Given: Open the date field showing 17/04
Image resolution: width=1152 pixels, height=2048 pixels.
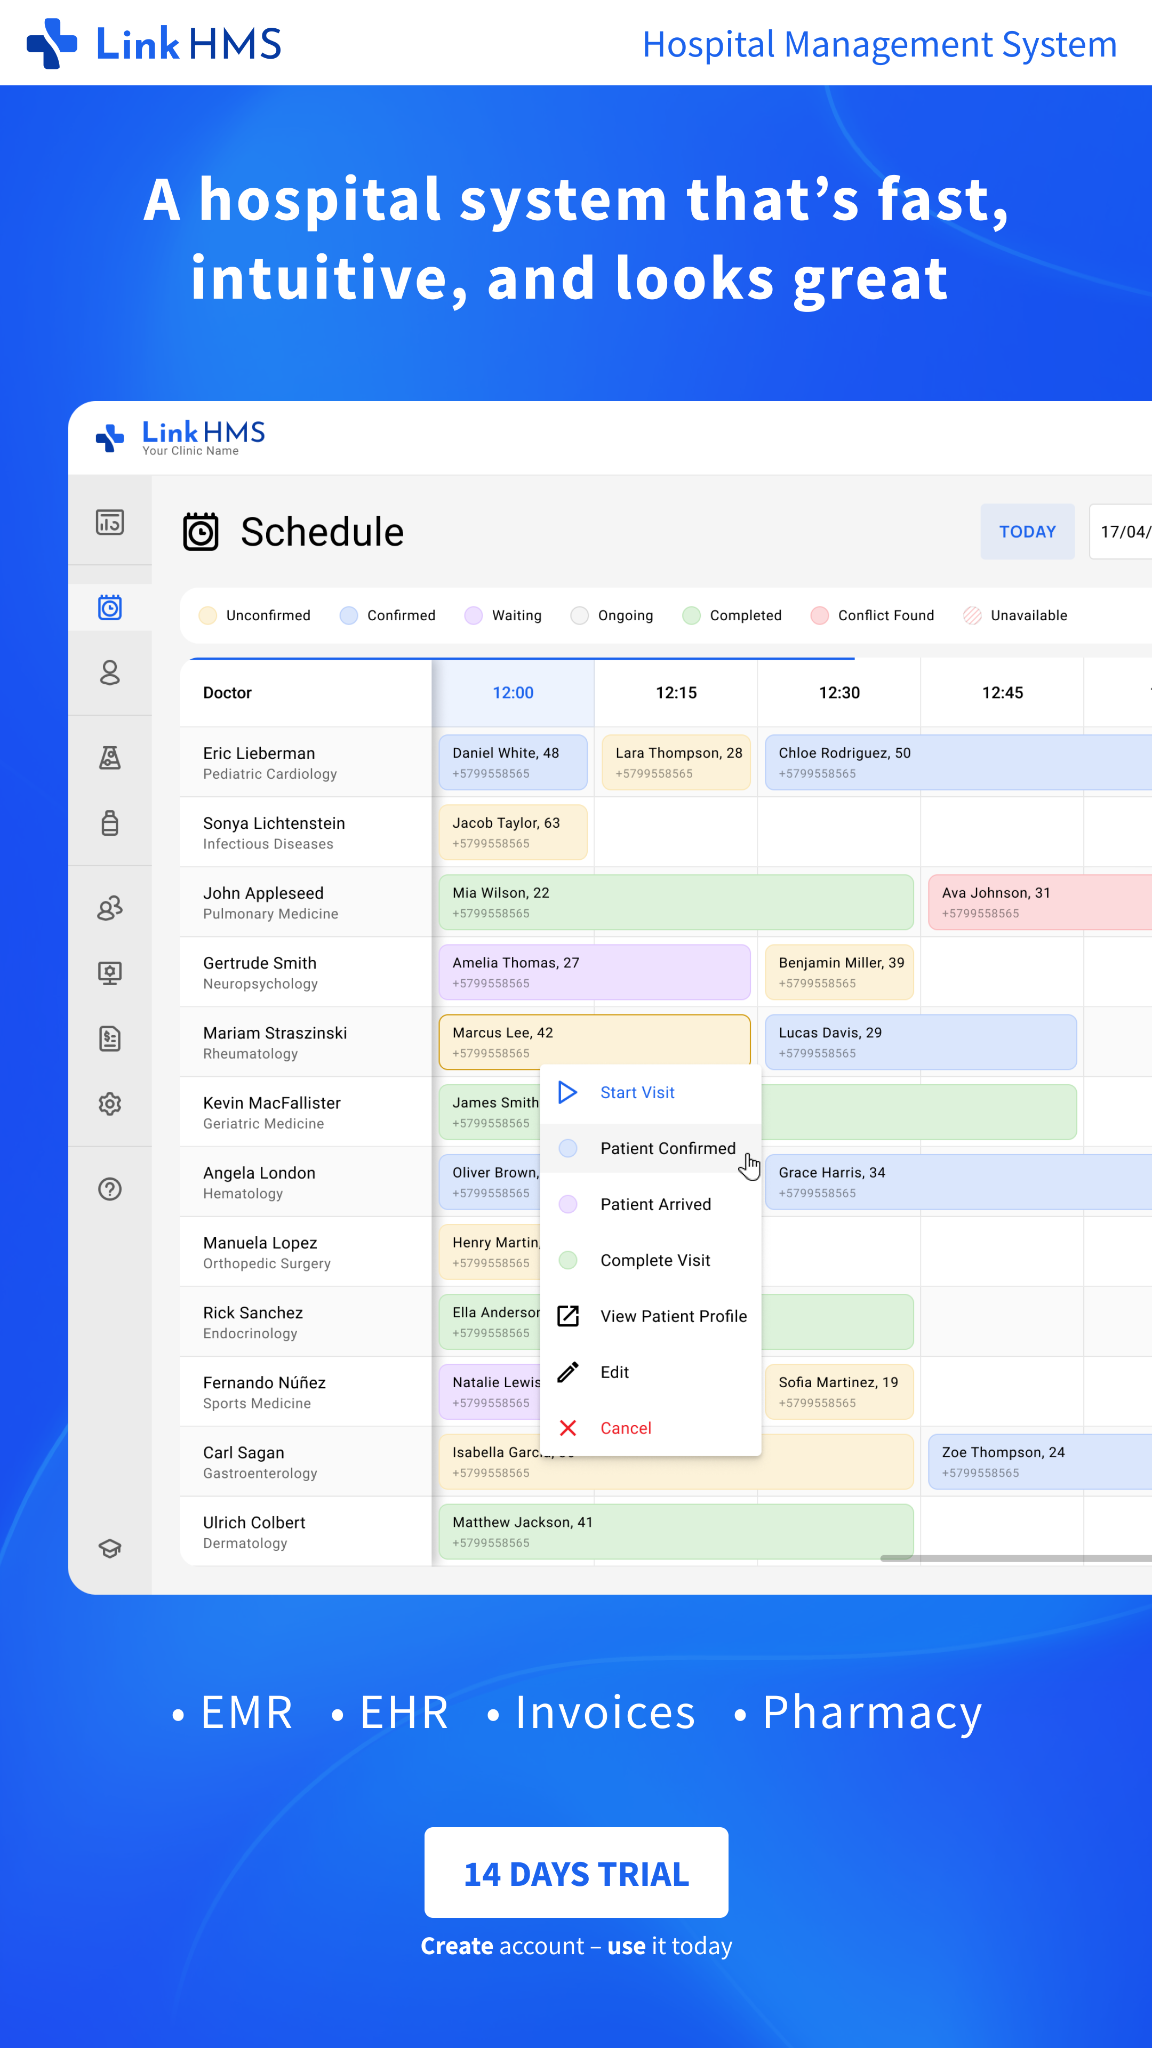Looking at the screenshot, I should pyautogui.click(x=1120, y=532).
